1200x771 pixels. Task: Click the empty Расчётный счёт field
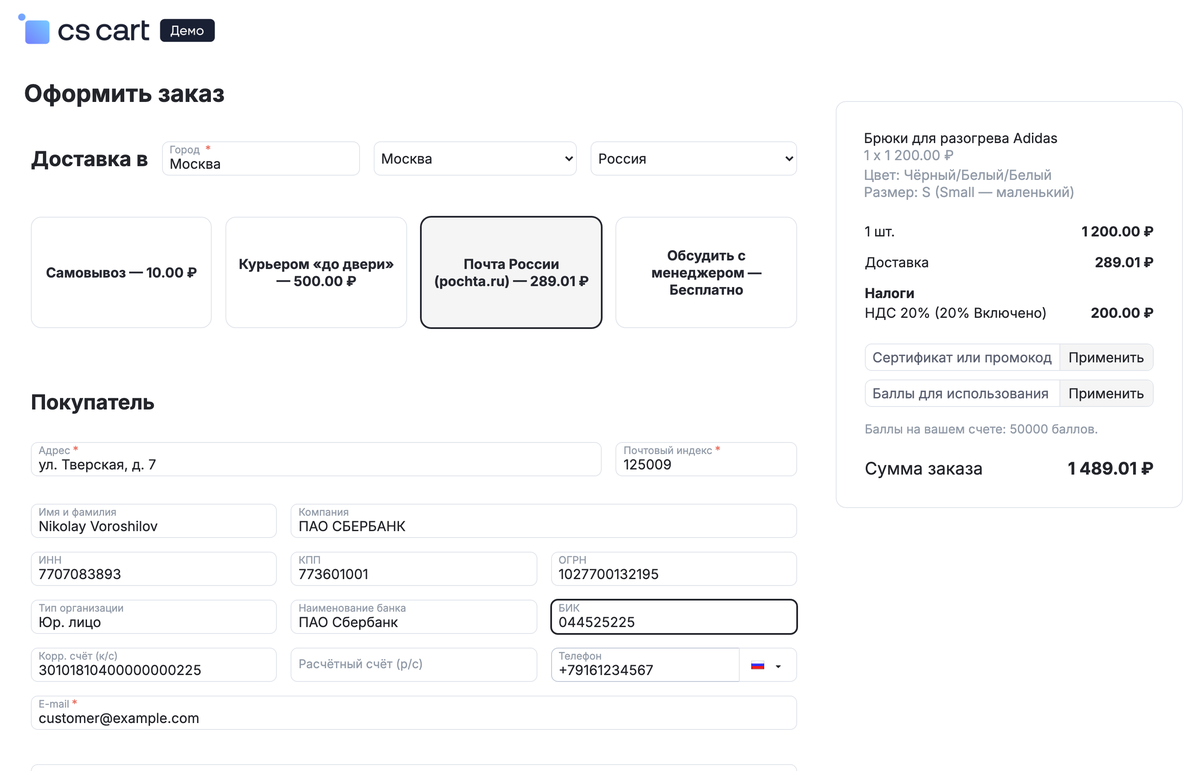tap(414, 665)
